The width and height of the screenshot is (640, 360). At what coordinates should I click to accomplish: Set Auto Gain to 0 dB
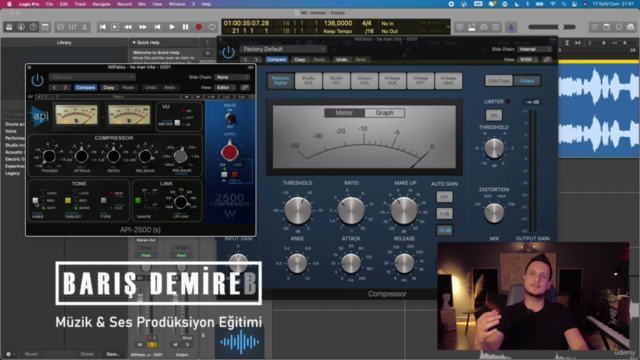[x=444, y=213]
